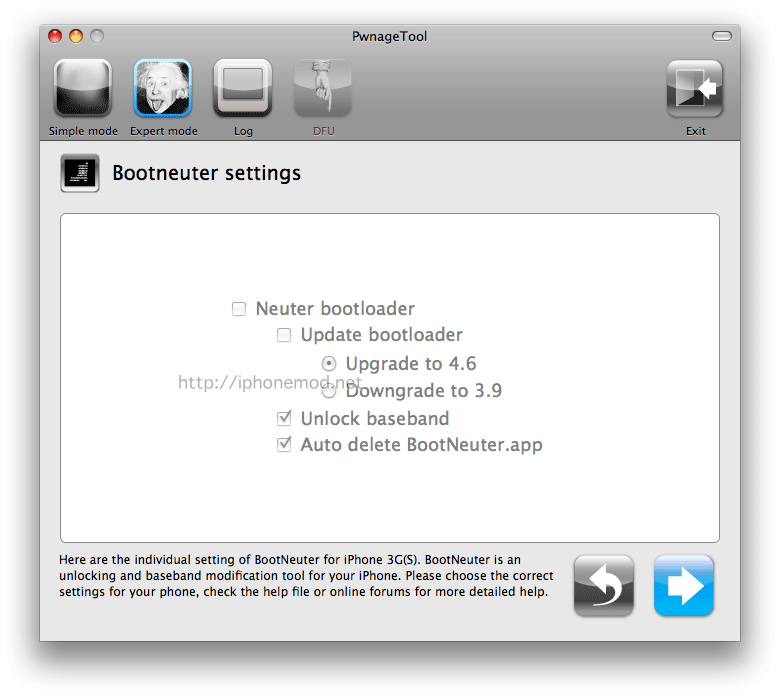
Task: Select the Expert mode Einstein icon
Action: click(163, 88)
